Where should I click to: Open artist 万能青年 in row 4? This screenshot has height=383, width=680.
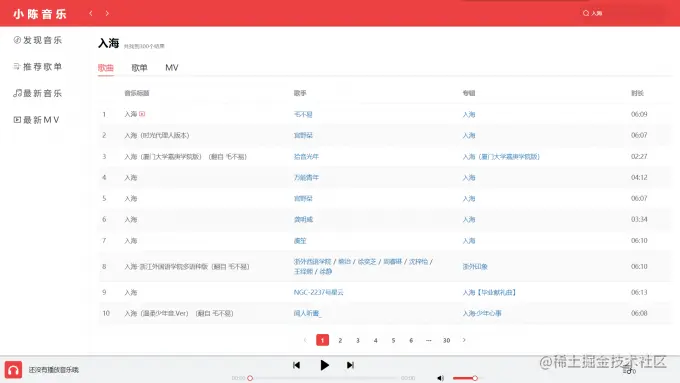[x=306, y=177]
